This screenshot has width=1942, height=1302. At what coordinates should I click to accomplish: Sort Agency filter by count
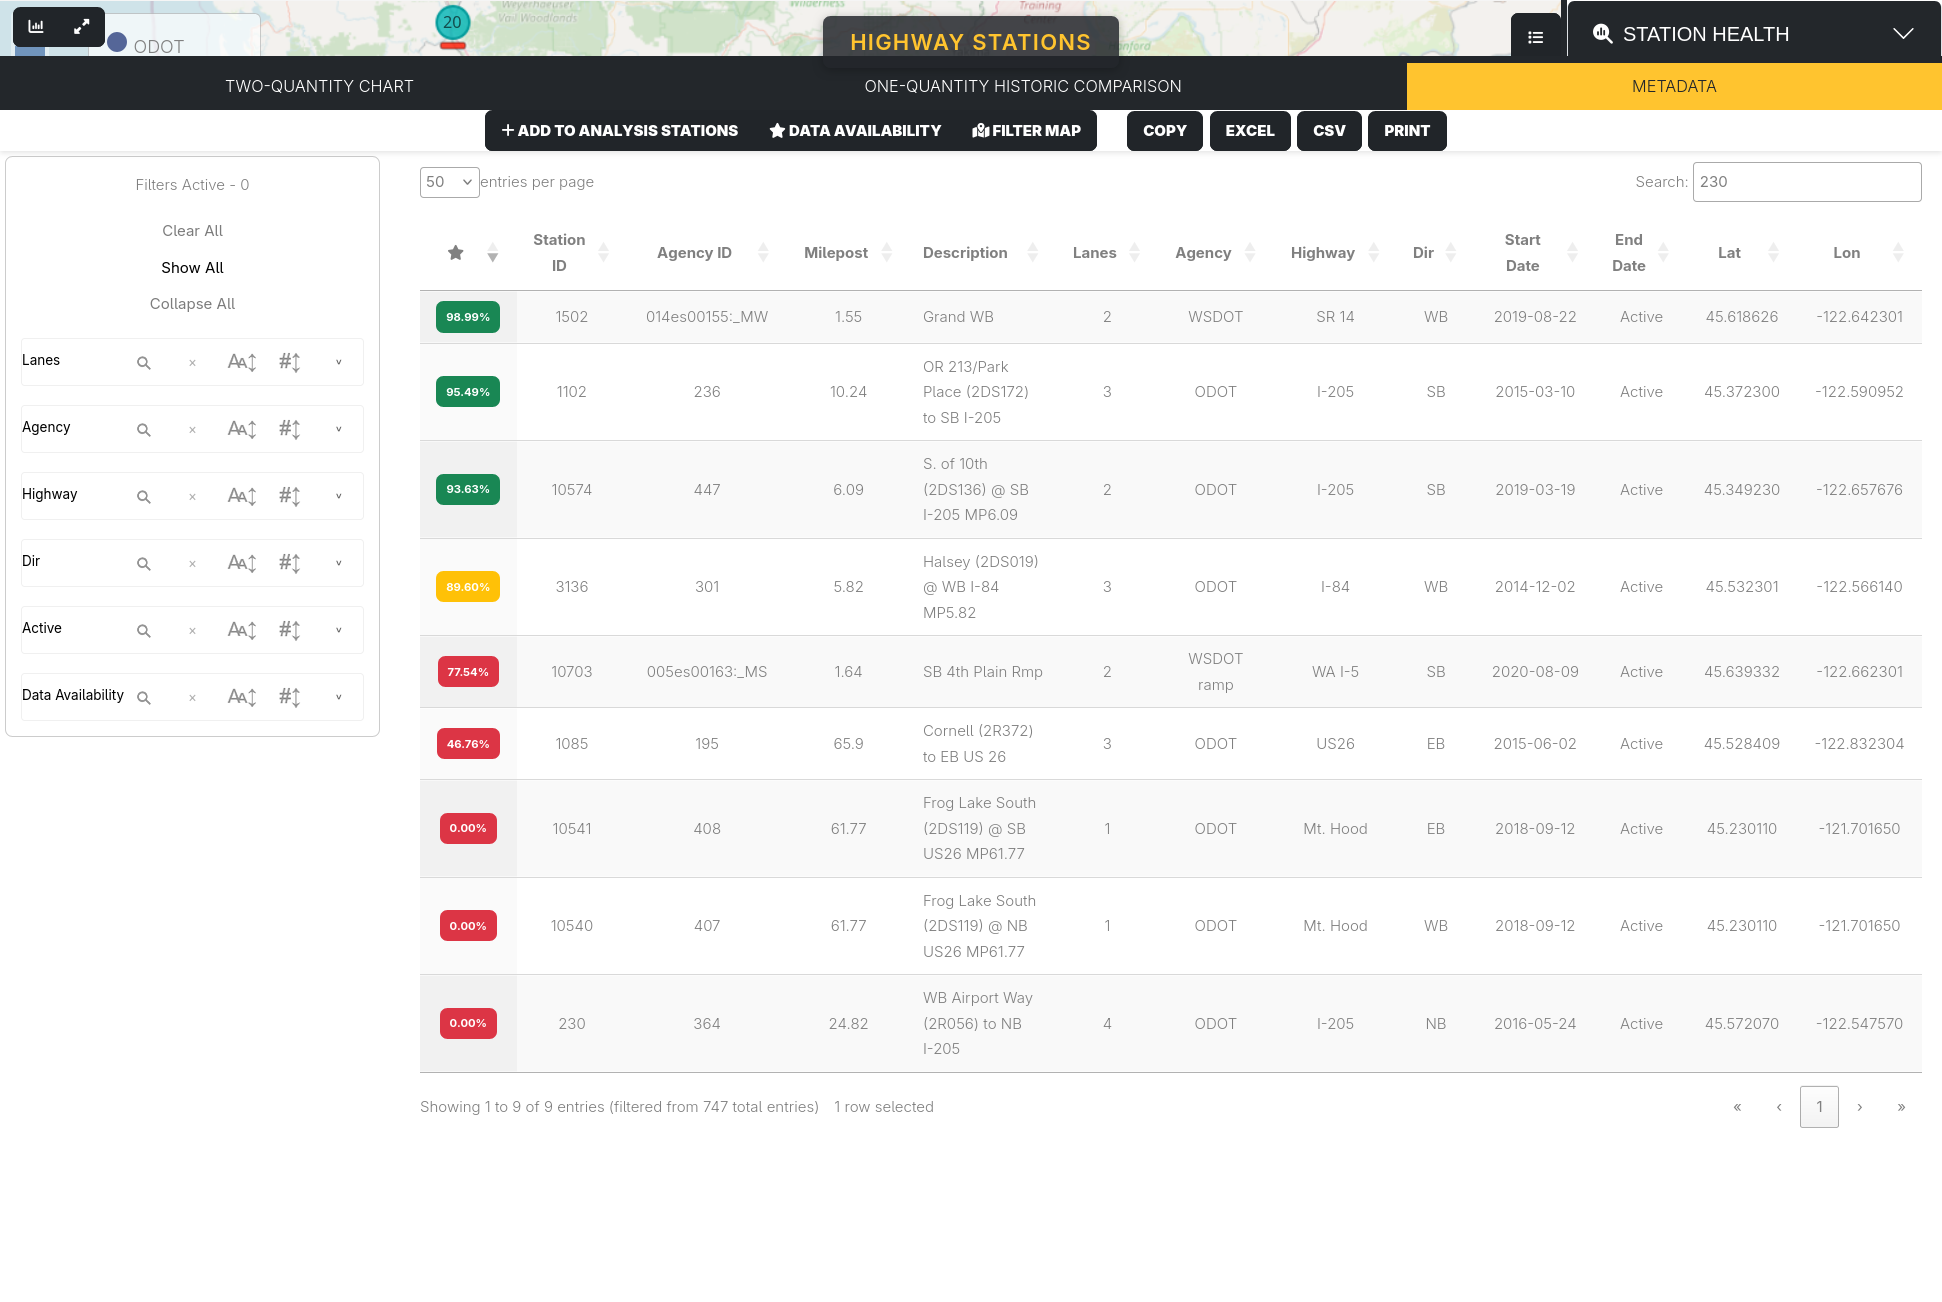[290, 429]
